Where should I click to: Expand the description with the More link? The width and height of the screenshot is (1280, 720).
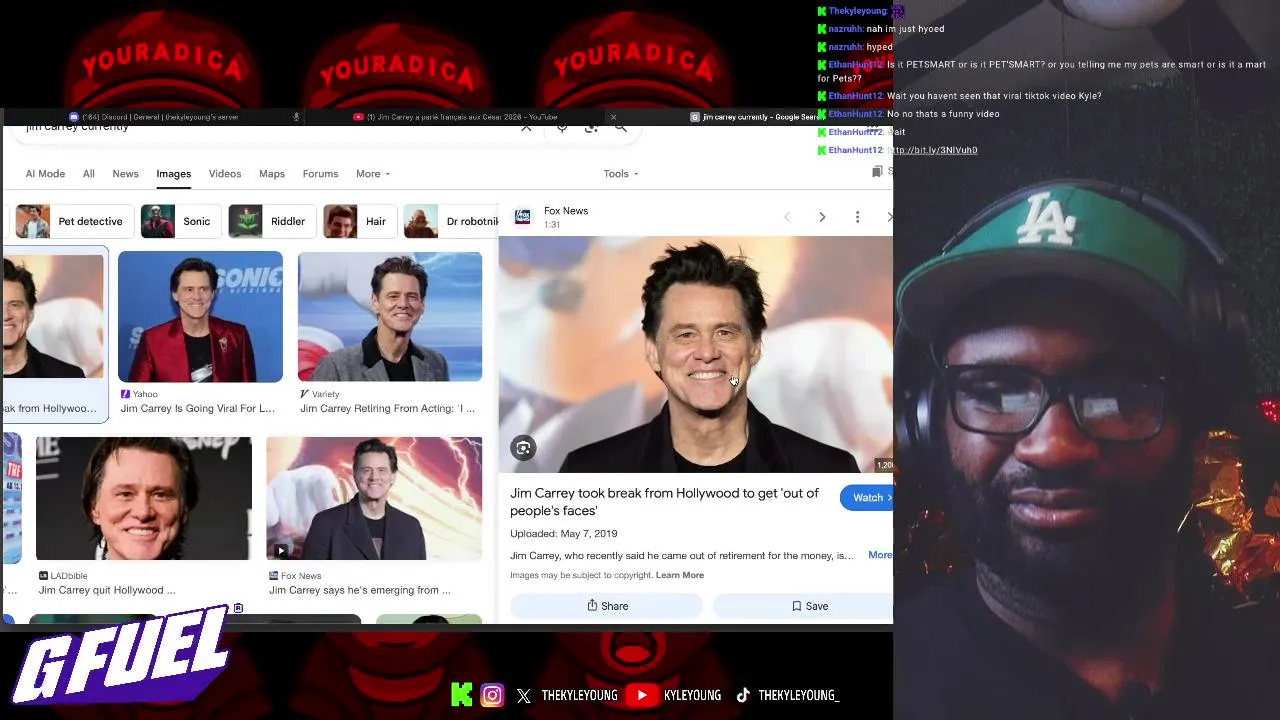pyautogui.click(x=880, y=555)
